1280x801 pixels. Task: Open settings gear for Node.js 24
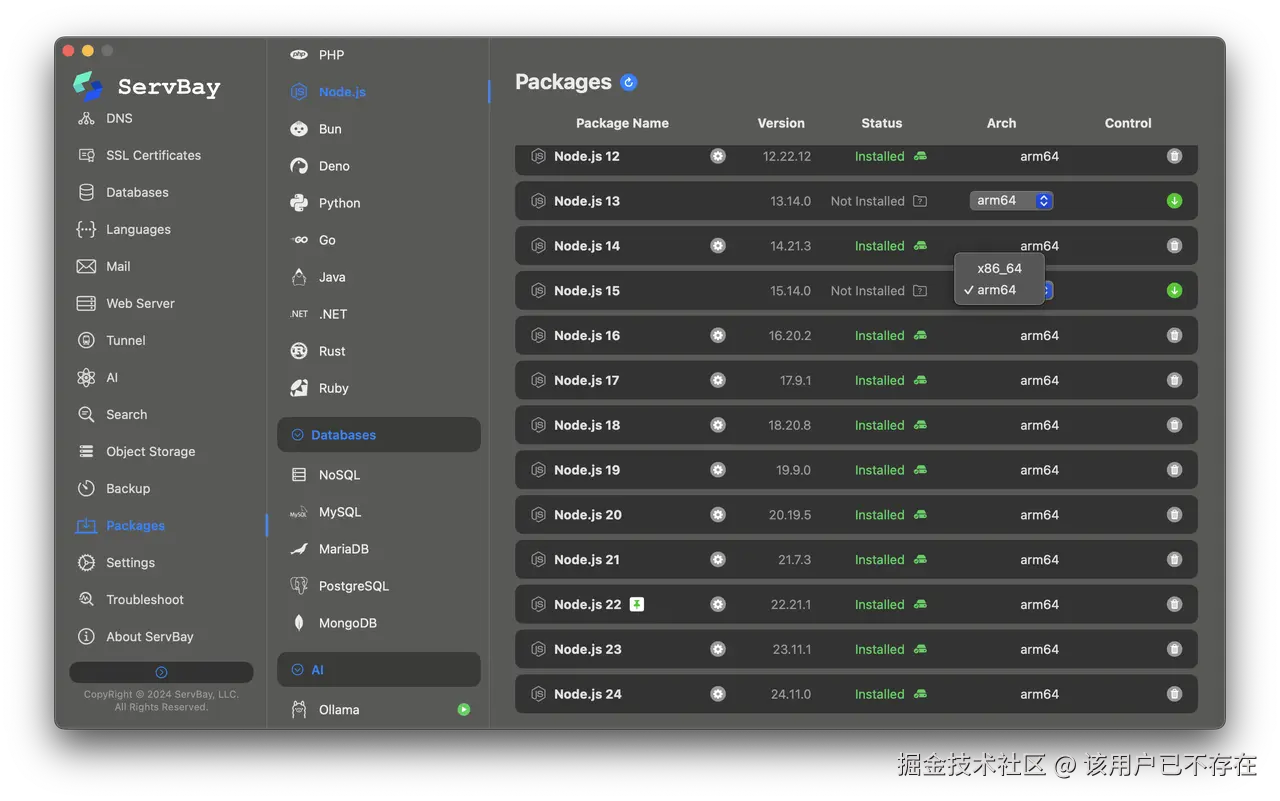(718, 694)
